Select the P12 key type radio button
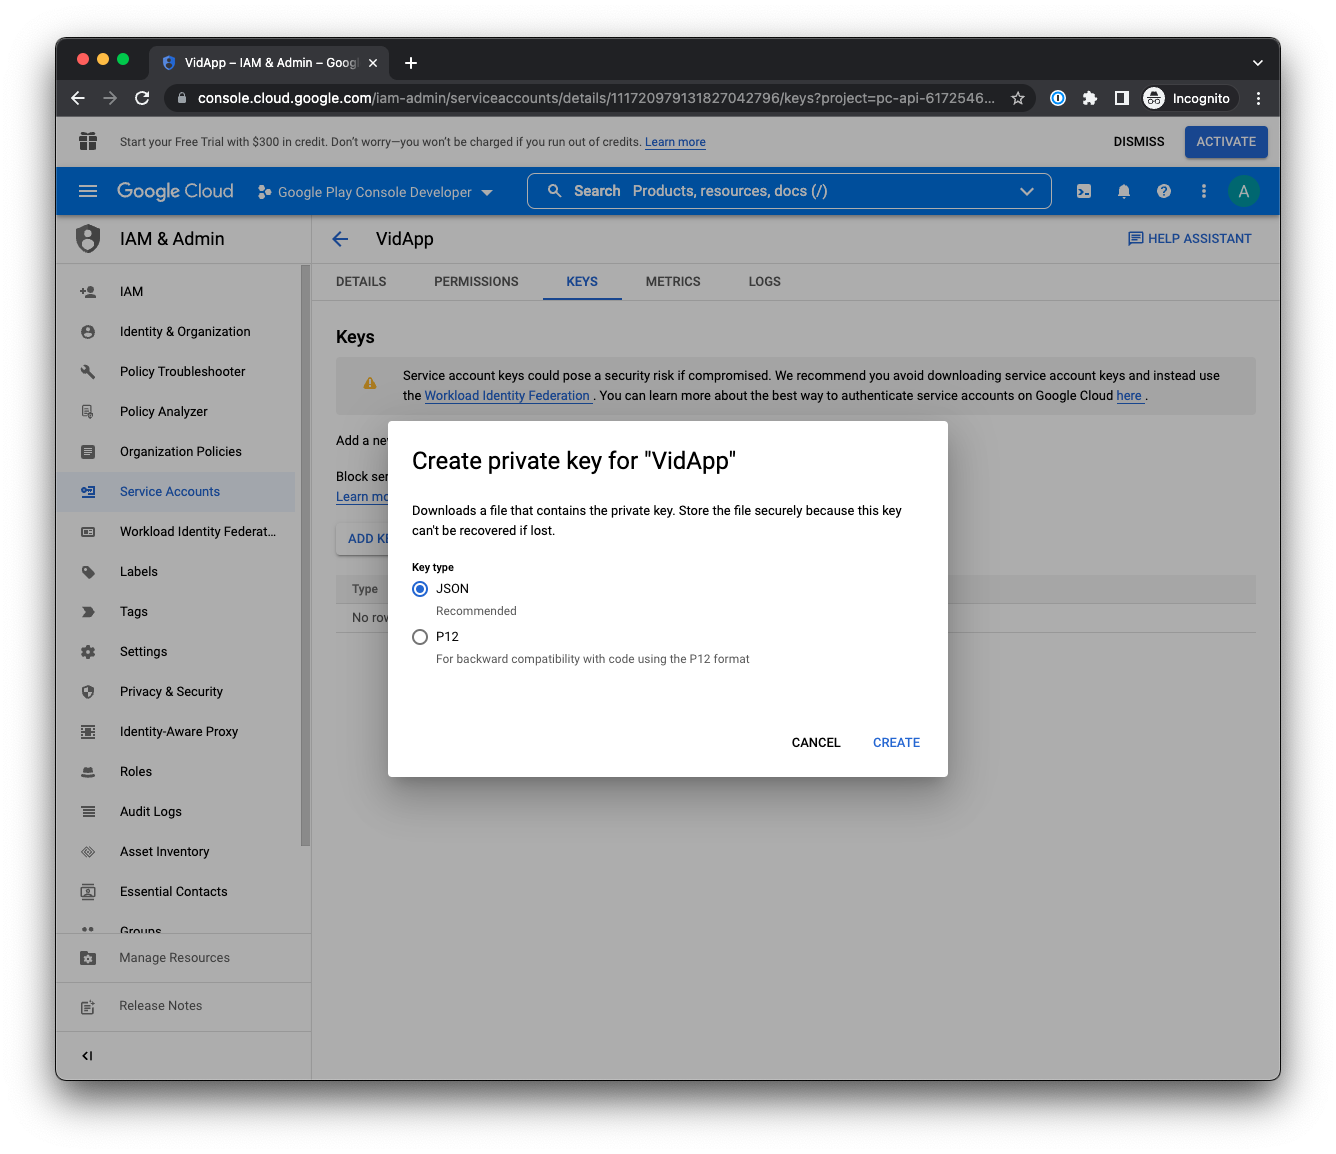 coord(420,637)
